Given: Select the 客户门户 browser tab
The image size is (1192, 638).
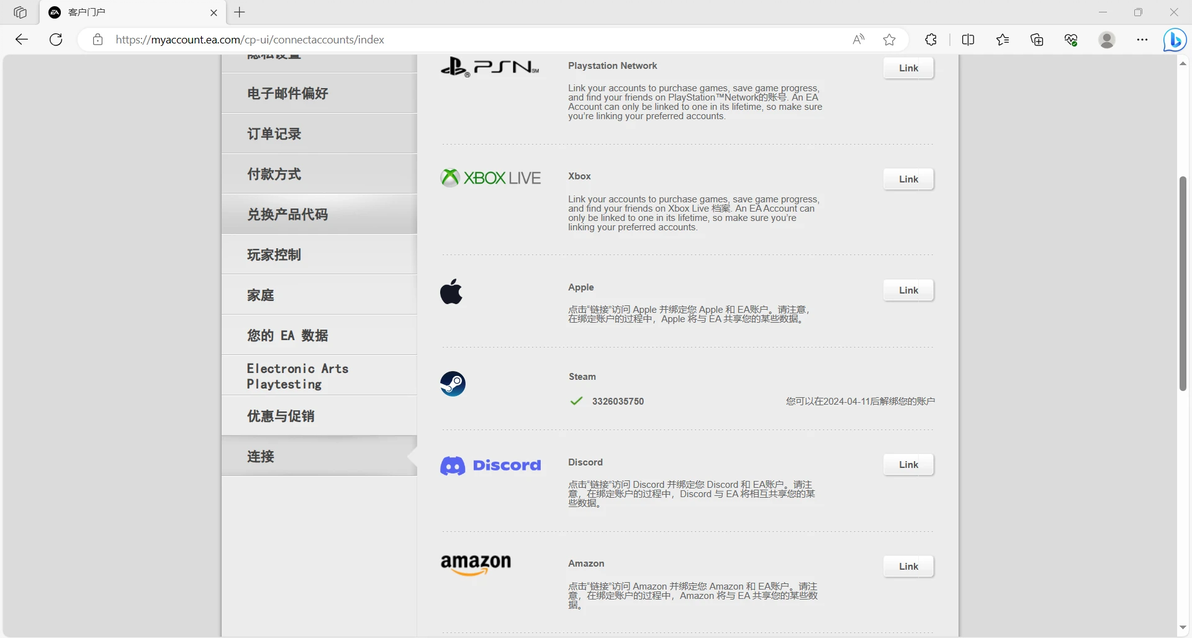Looking at the screenshot, I should point(131,12).
